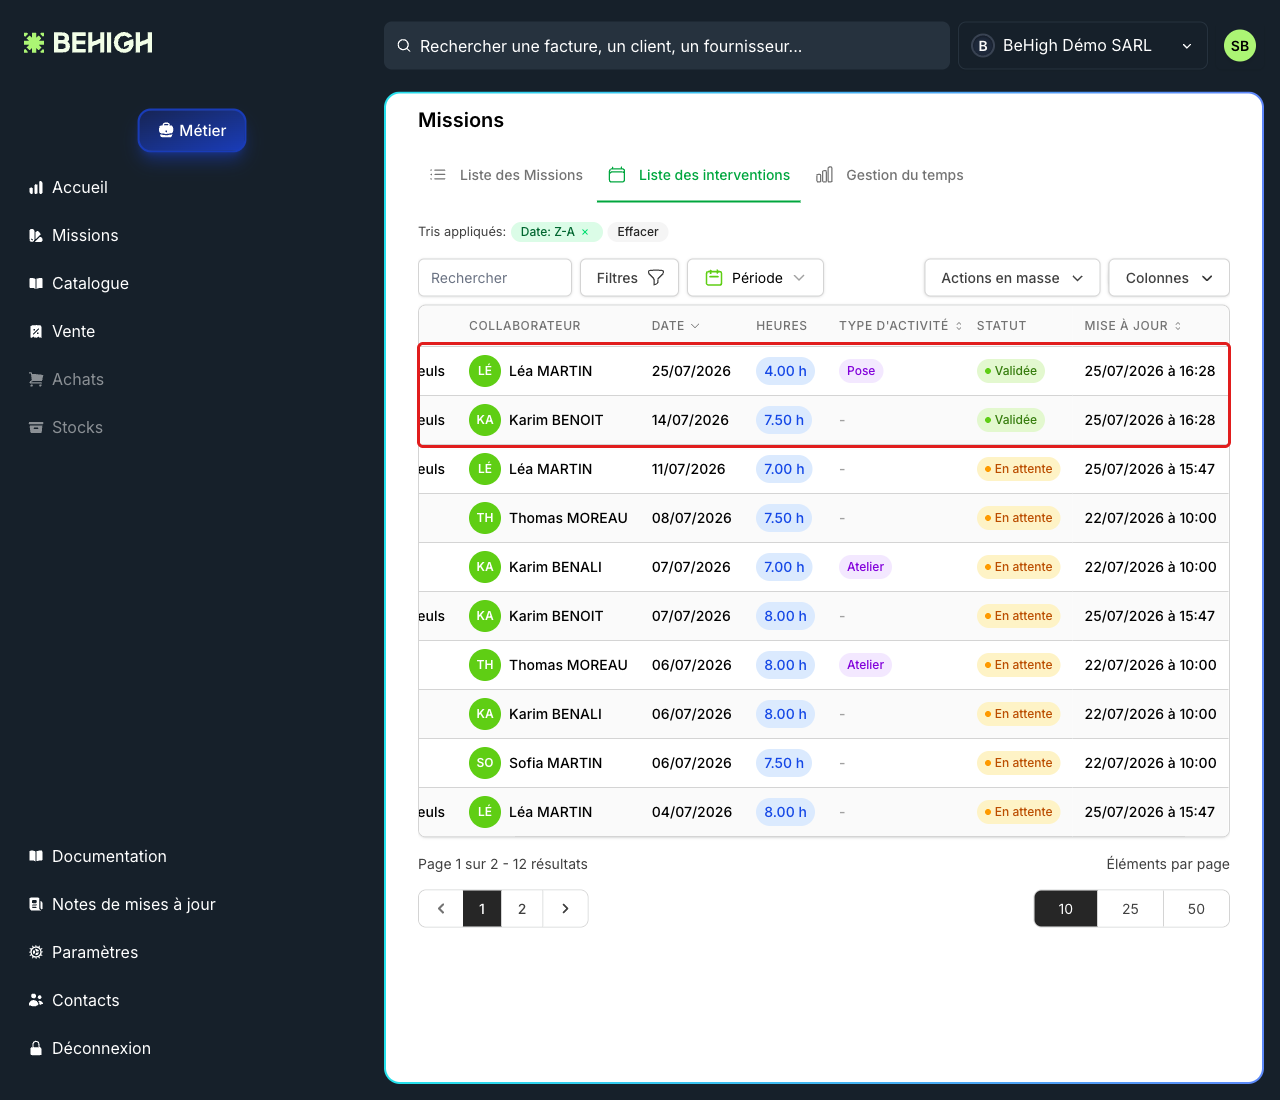
Task: Click the BeHigh logo
Action: (x=88, y=43)
